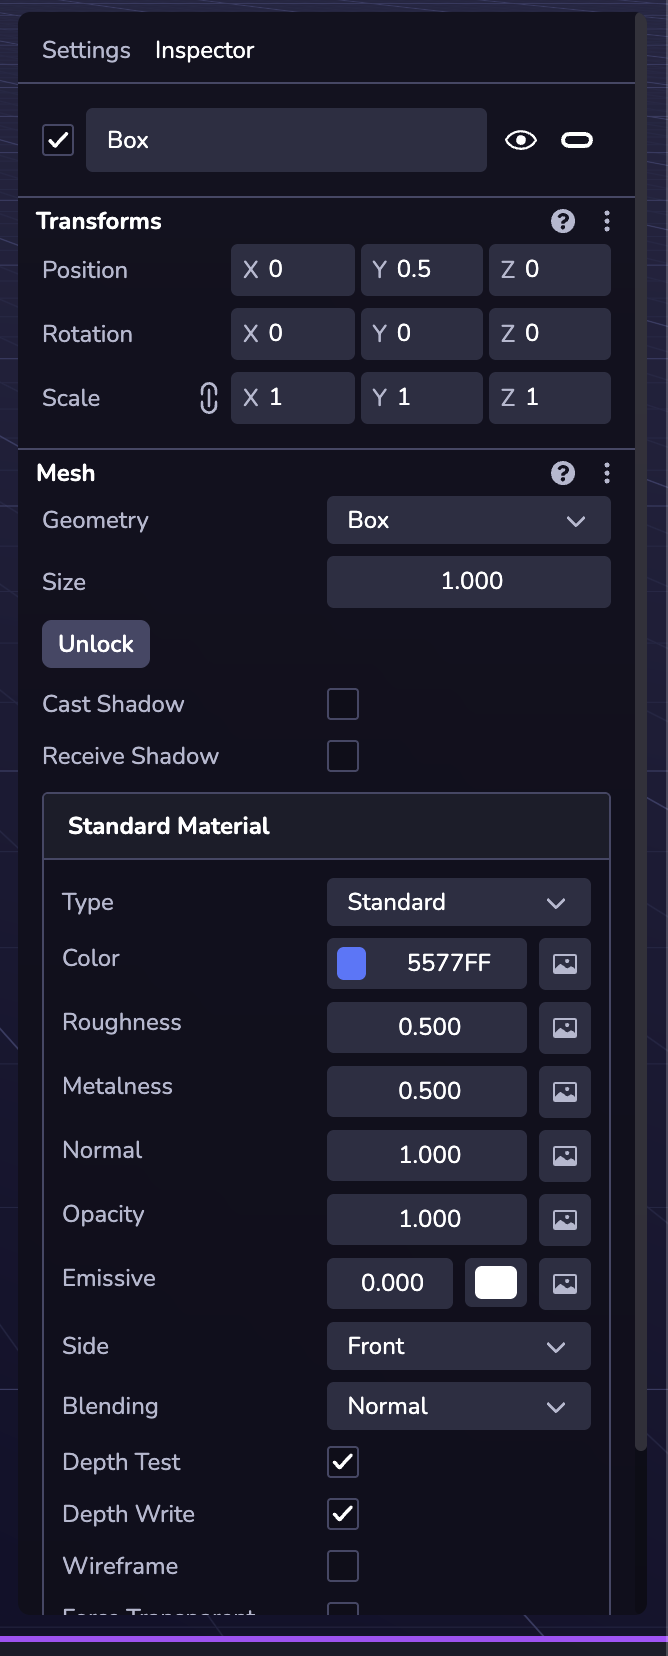Click the Roughness texture map image icon
Viewport: 668px width, 1656px height.
565,1028
